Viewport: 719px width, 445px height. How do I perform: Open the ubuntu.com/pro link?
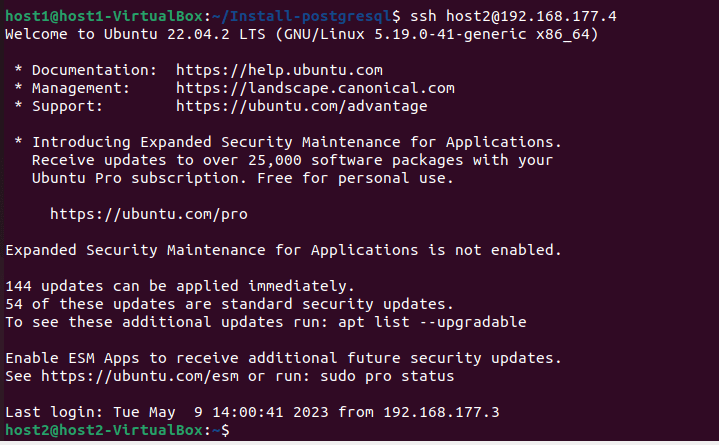coord(149,214)
